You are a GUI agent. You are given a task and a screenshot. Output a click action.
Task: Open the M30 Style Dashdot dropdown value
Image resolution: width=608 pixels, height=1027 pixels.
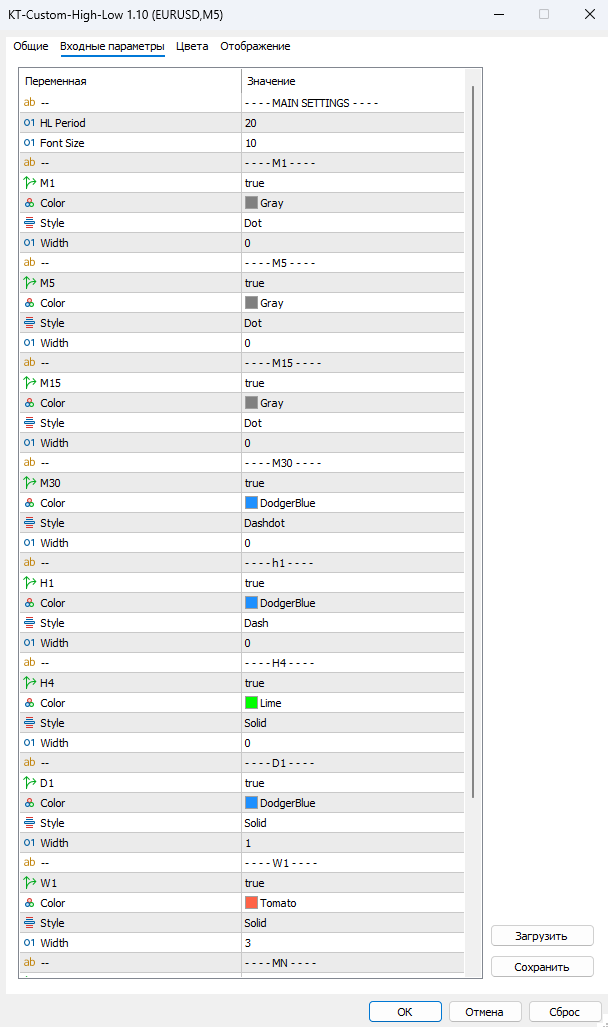[x=352, y=523]
